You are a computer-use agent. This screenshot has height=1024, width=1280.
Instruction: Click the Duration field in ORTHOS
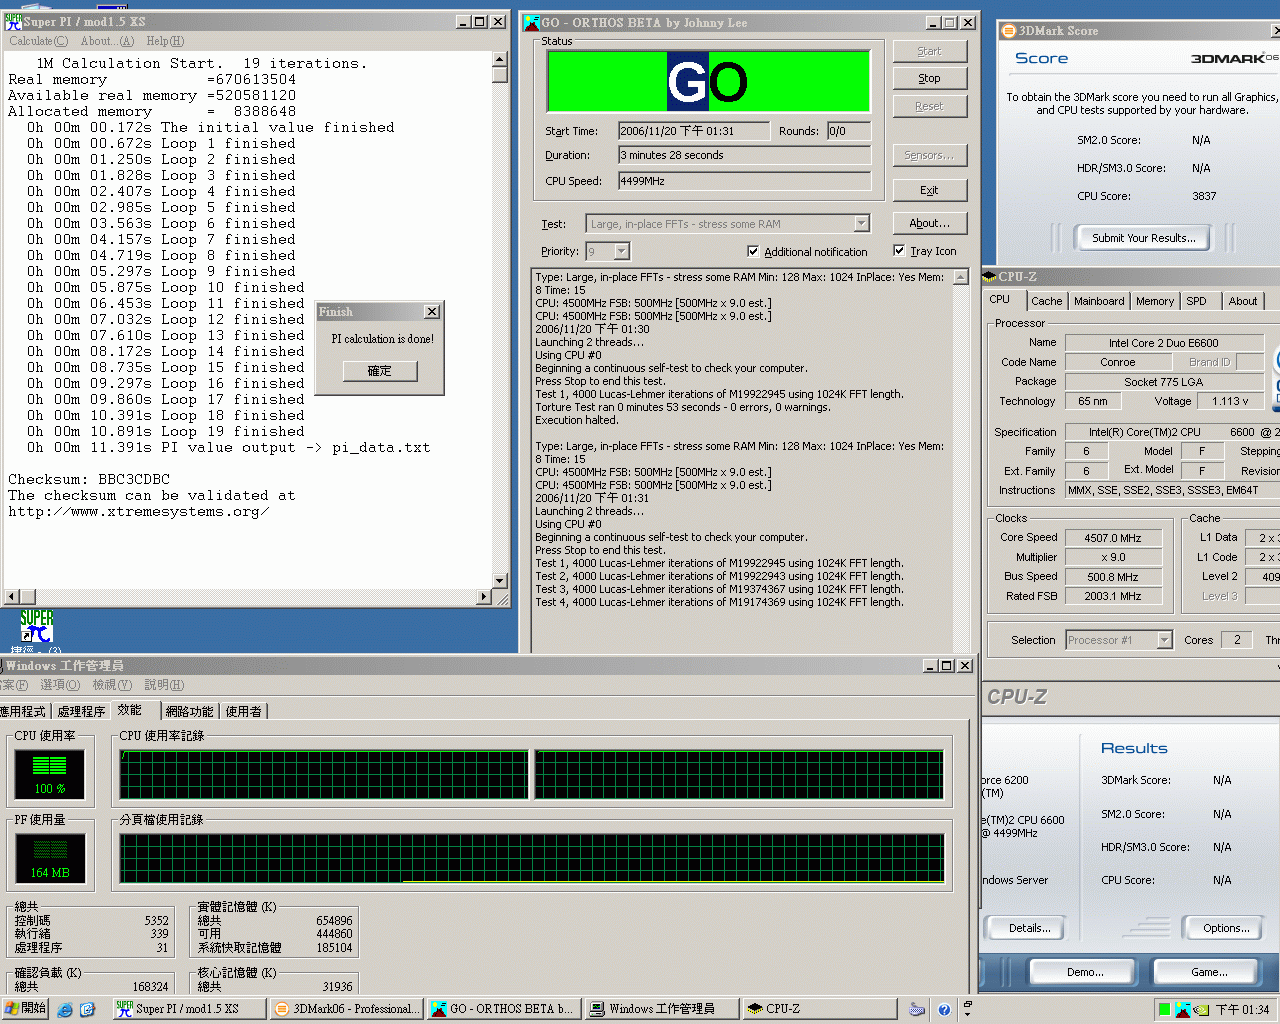pyautogui.click(x=744, y=155)
